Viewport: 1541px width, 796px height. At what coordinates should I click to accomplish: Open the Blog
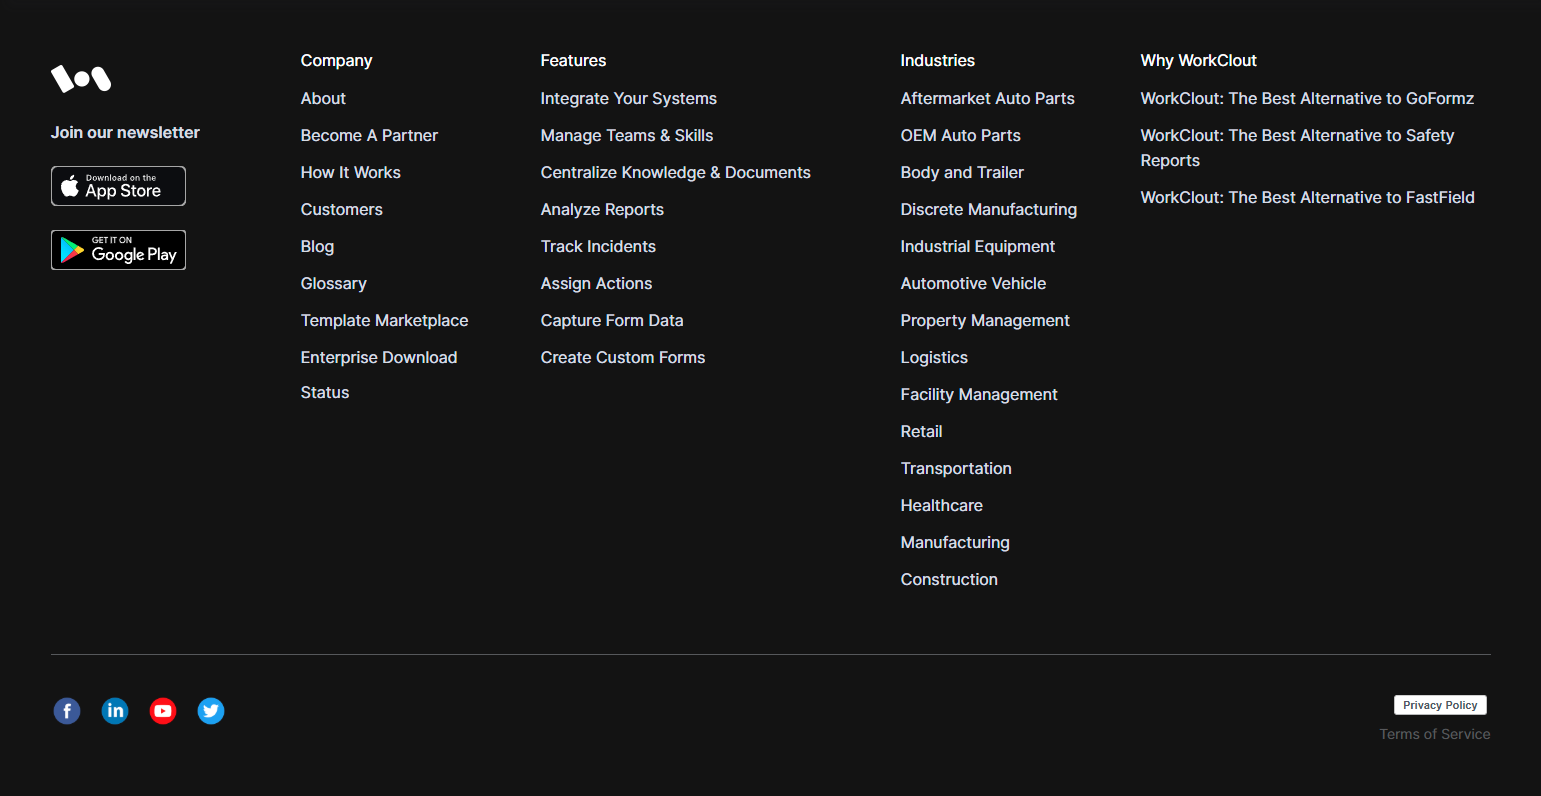[x=317, y=246]
